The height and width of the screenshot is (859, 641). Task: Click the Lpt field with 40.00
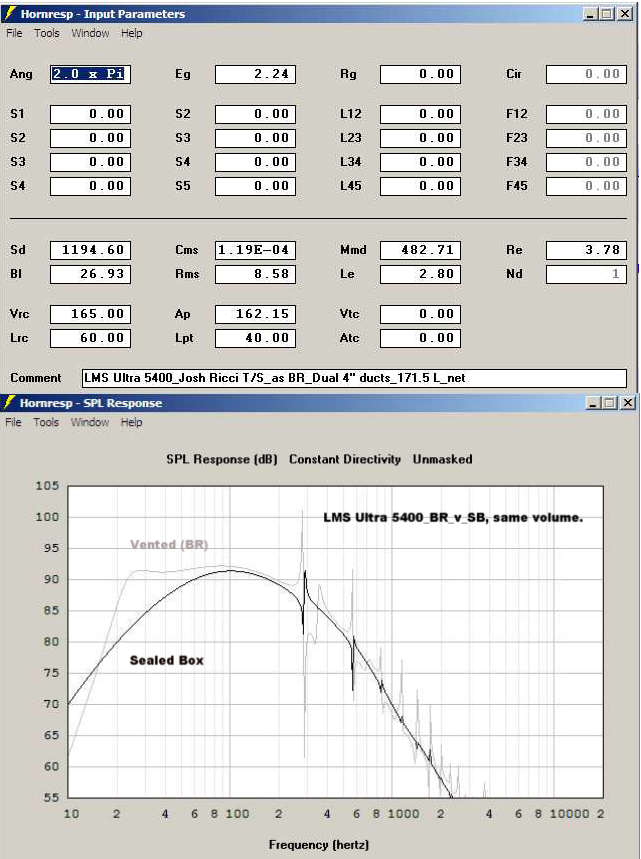[255, 339]
